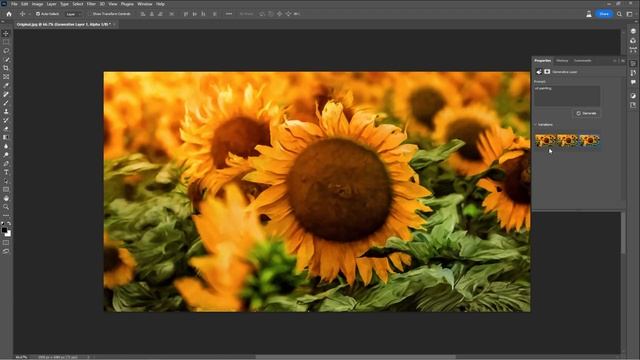Select the Pen tool
The image size is (640, 360).
[x=6, y=164]
